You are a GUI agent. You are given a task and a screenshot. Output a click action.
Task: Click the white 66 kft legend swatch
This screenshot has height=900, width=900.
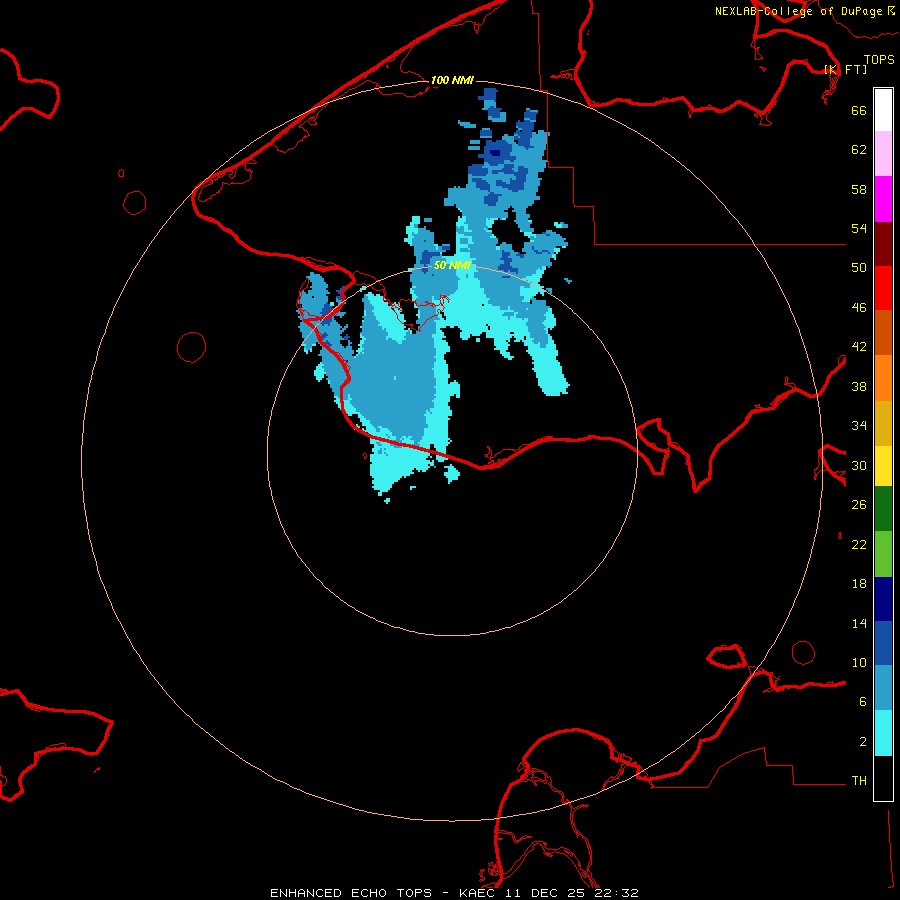883,110
